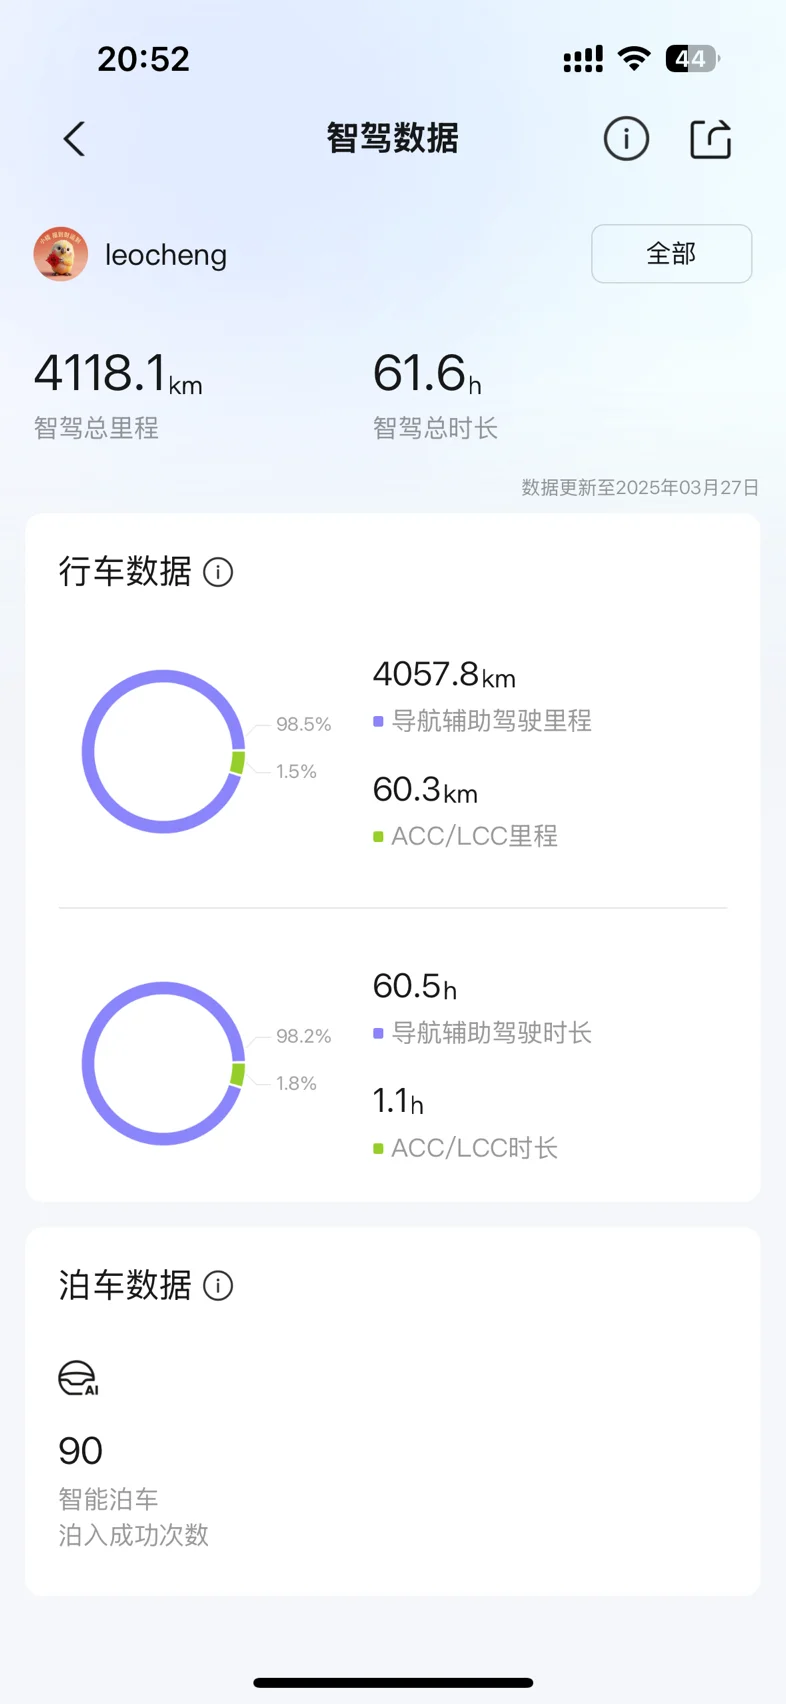Select the 90 parking success count

pyautogui.click(x=81, y=1451)
